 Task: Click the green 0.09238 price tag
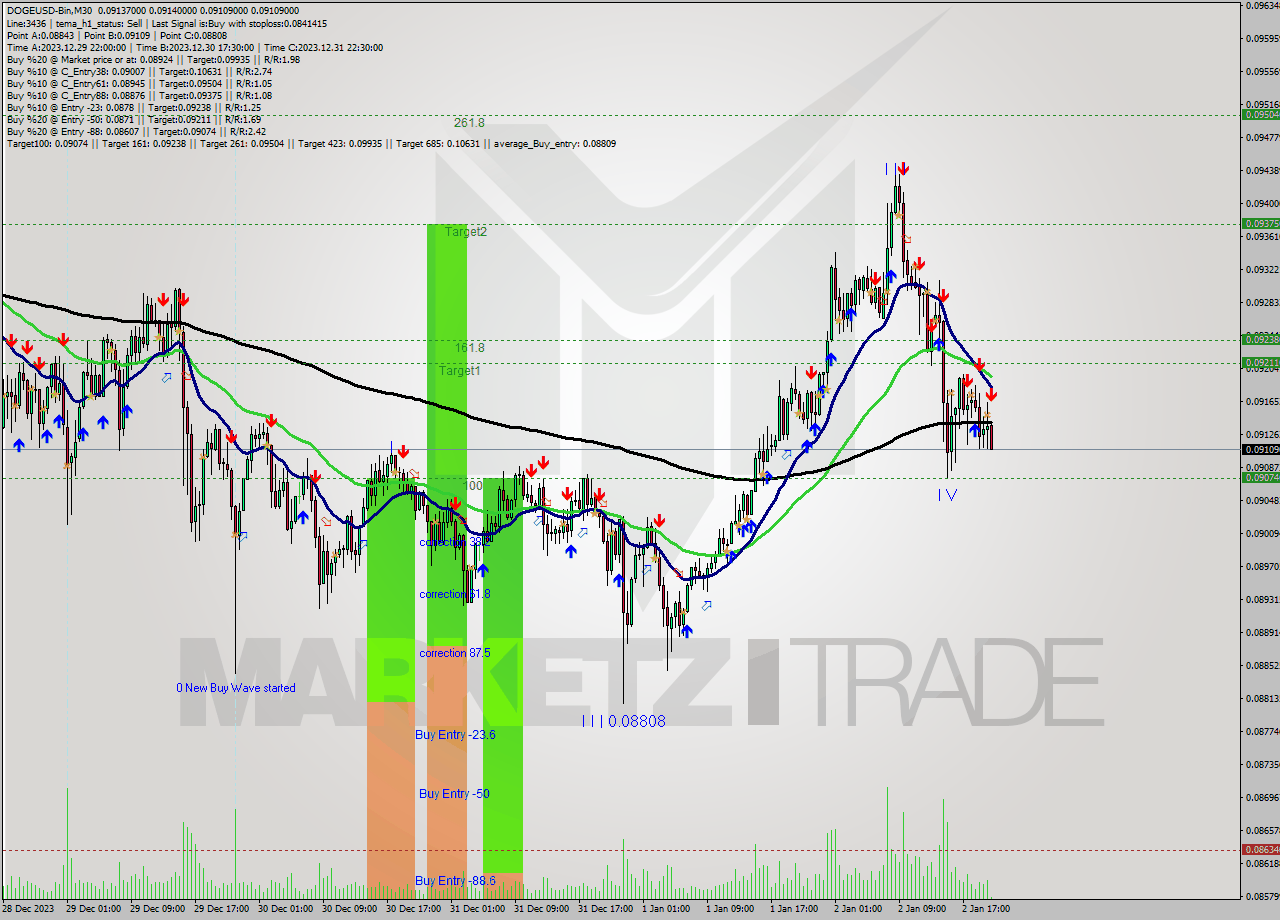(1260, 340)
